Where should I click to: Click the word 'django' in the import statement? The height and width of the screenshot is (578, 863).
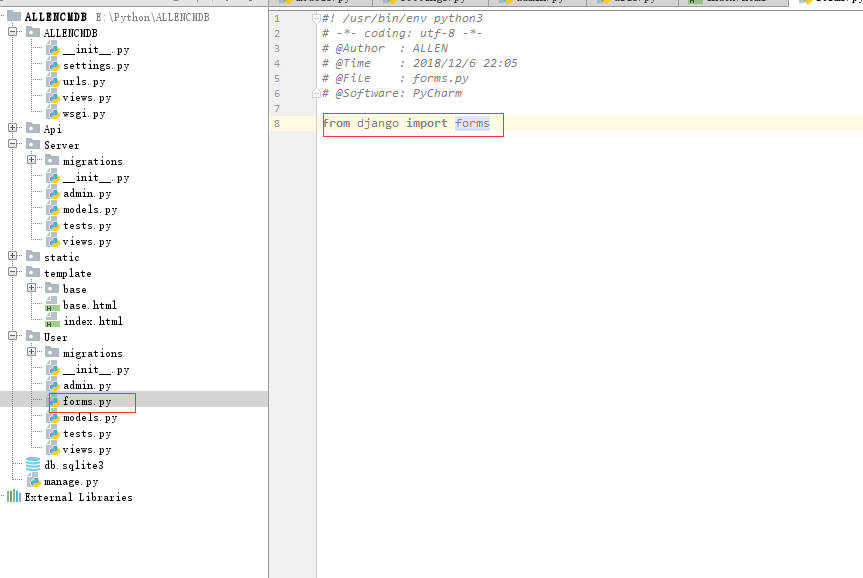tap(378, 123)
